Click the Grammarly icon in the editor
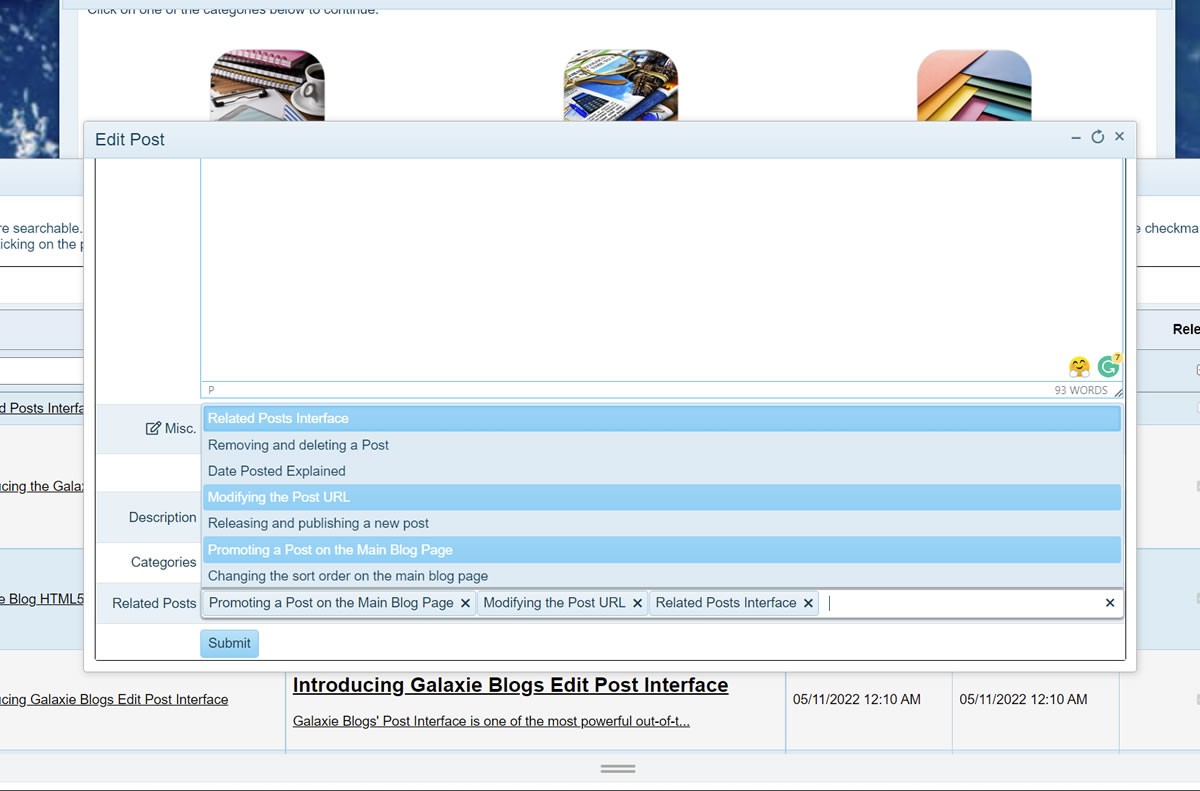This screenshot has height=791, width=1200. pyautogui.click(x=1108, y=366)
